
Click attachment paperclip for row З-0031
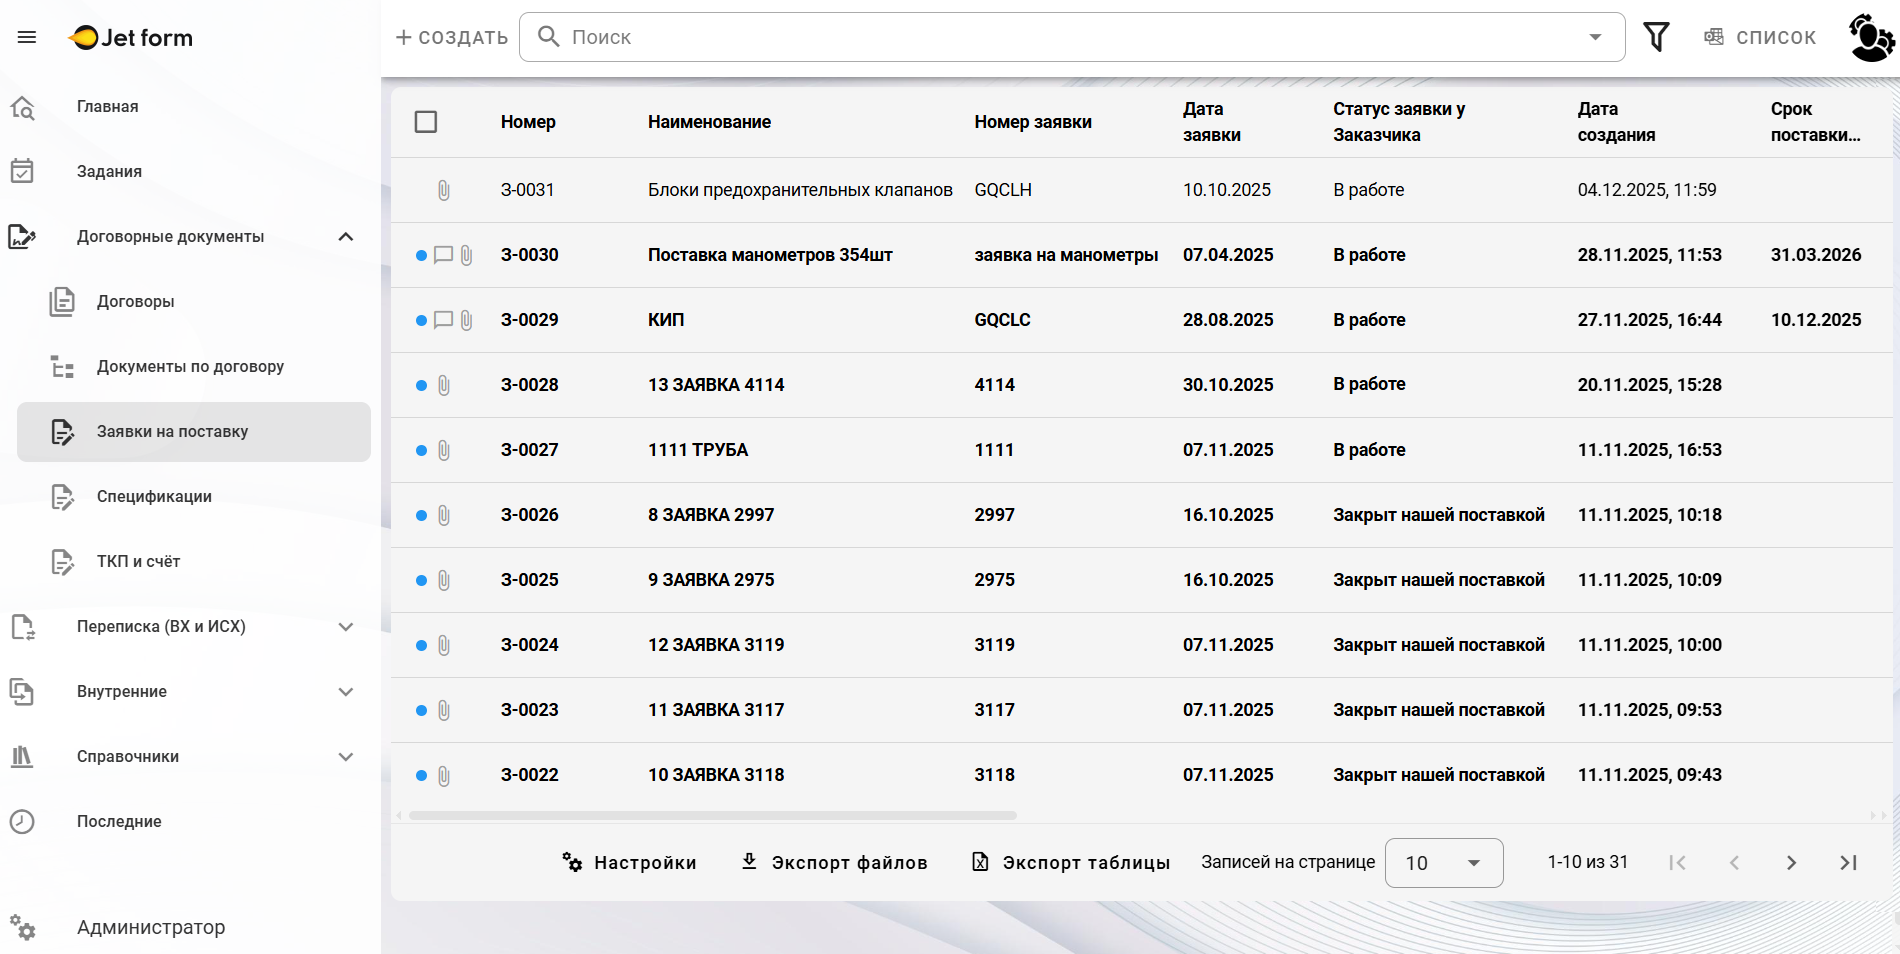tap(444, 190)
